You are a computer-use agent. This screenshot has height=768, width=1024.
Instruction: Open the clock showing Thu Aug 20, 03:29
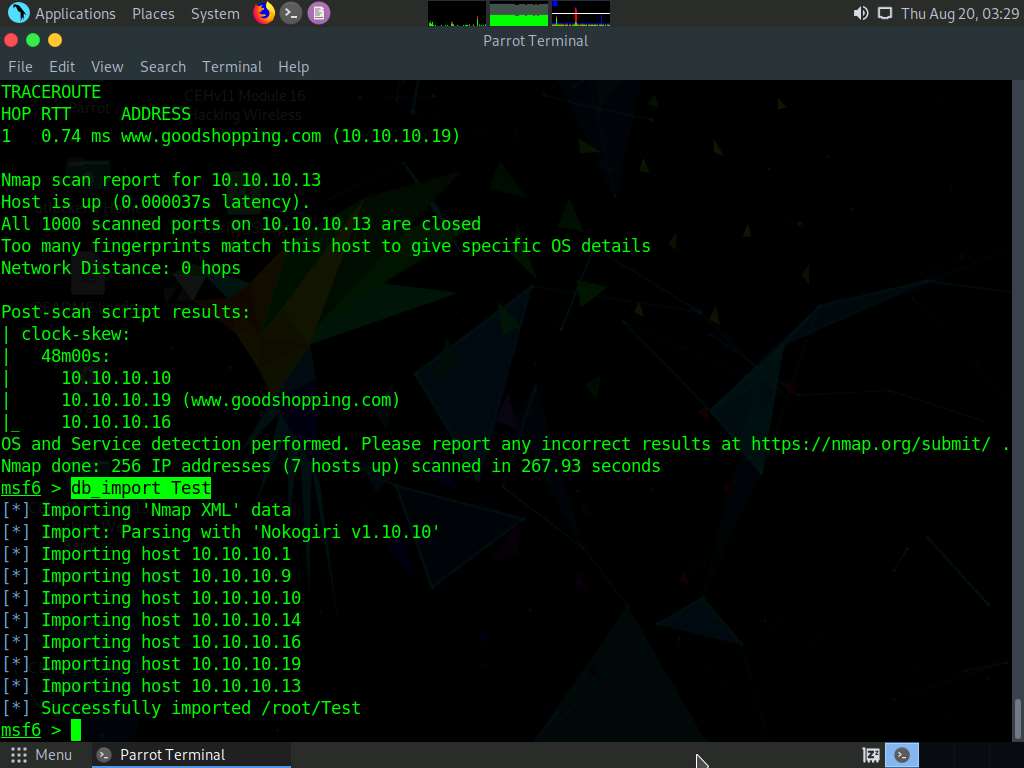pyautogui.click(x=960, y=13)
